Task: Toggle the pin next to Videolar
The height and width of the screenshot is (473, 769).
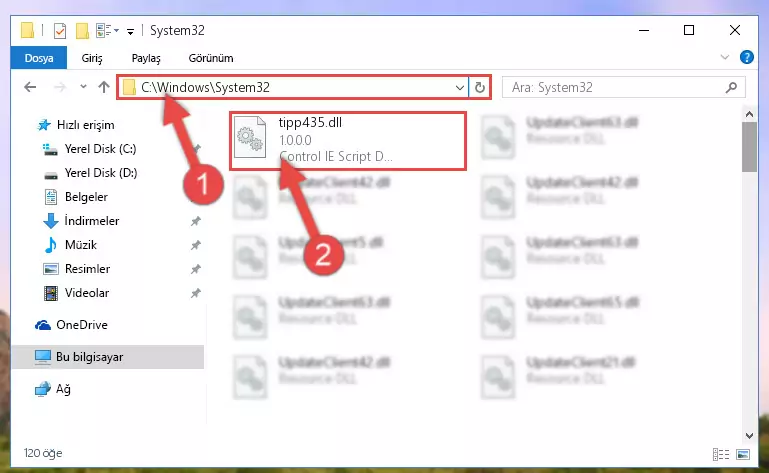Action: pos(196,293)
